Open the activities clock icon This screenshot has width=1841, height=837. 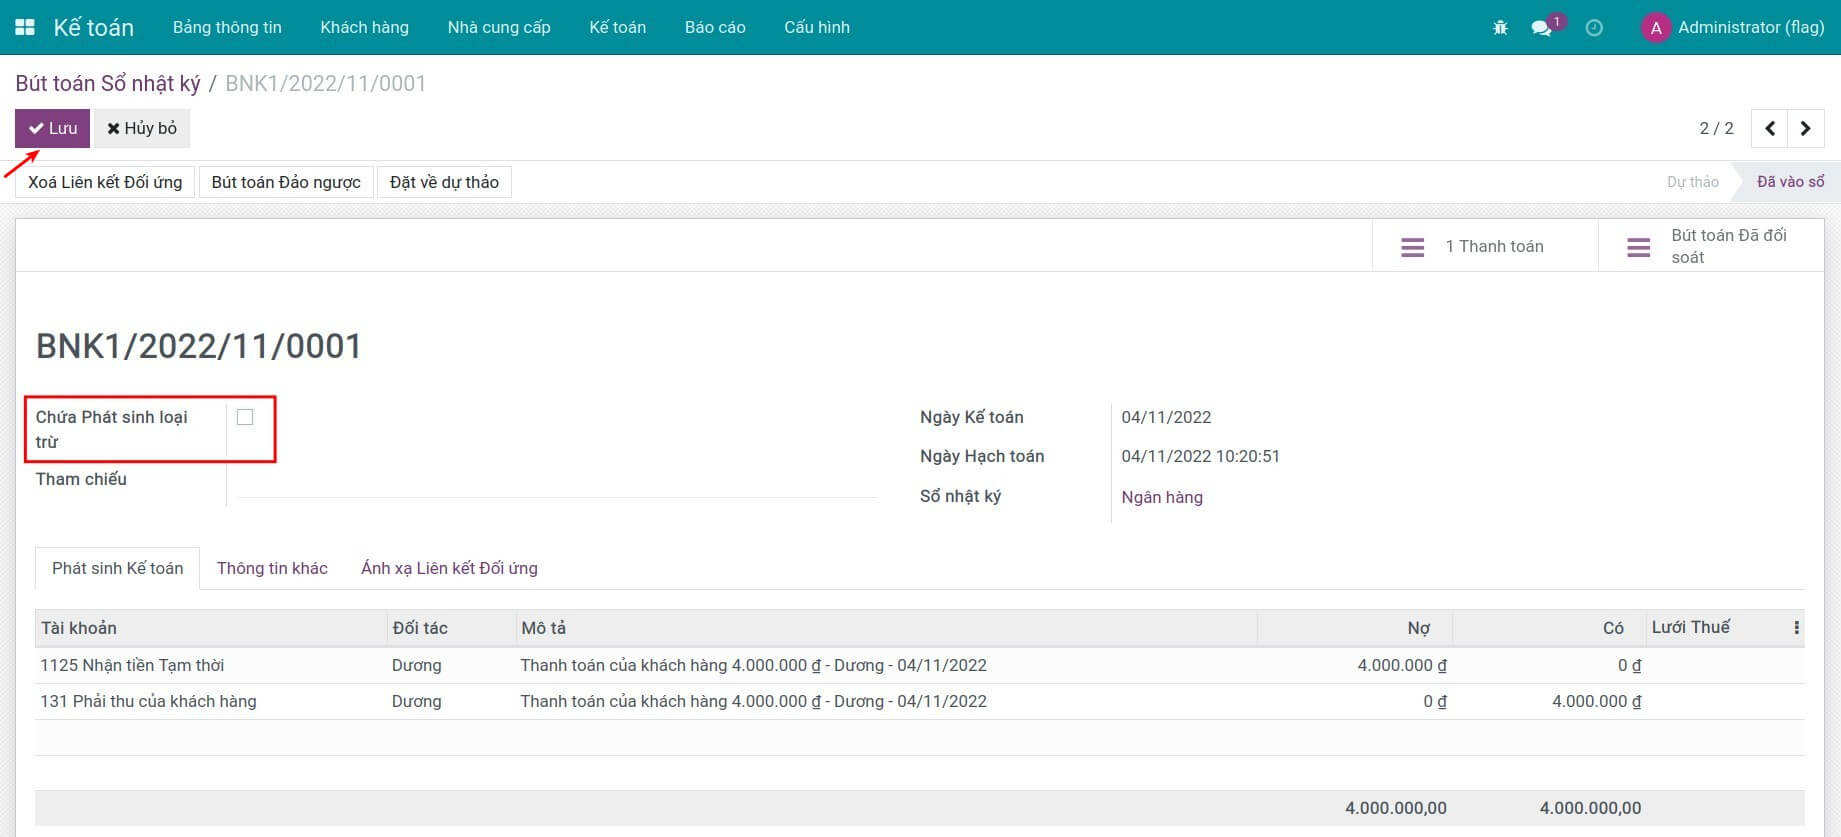point(1594,28)
